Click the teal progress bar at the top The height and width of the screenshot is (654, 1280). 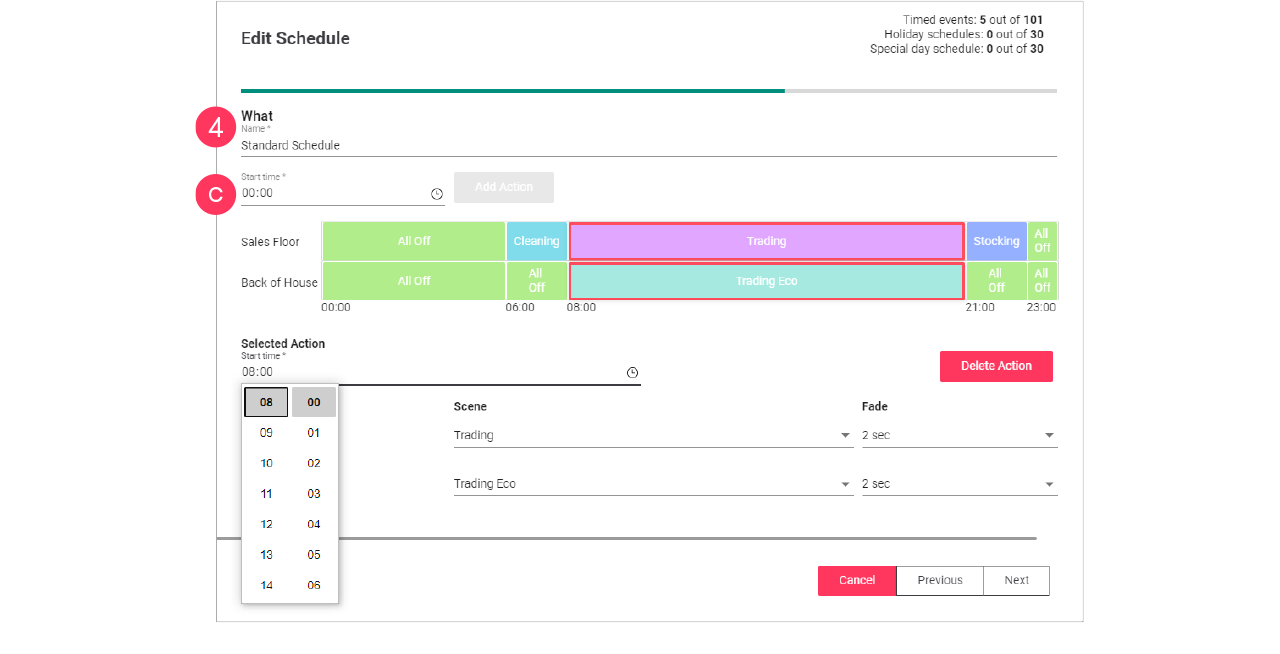tap(512, 90)
